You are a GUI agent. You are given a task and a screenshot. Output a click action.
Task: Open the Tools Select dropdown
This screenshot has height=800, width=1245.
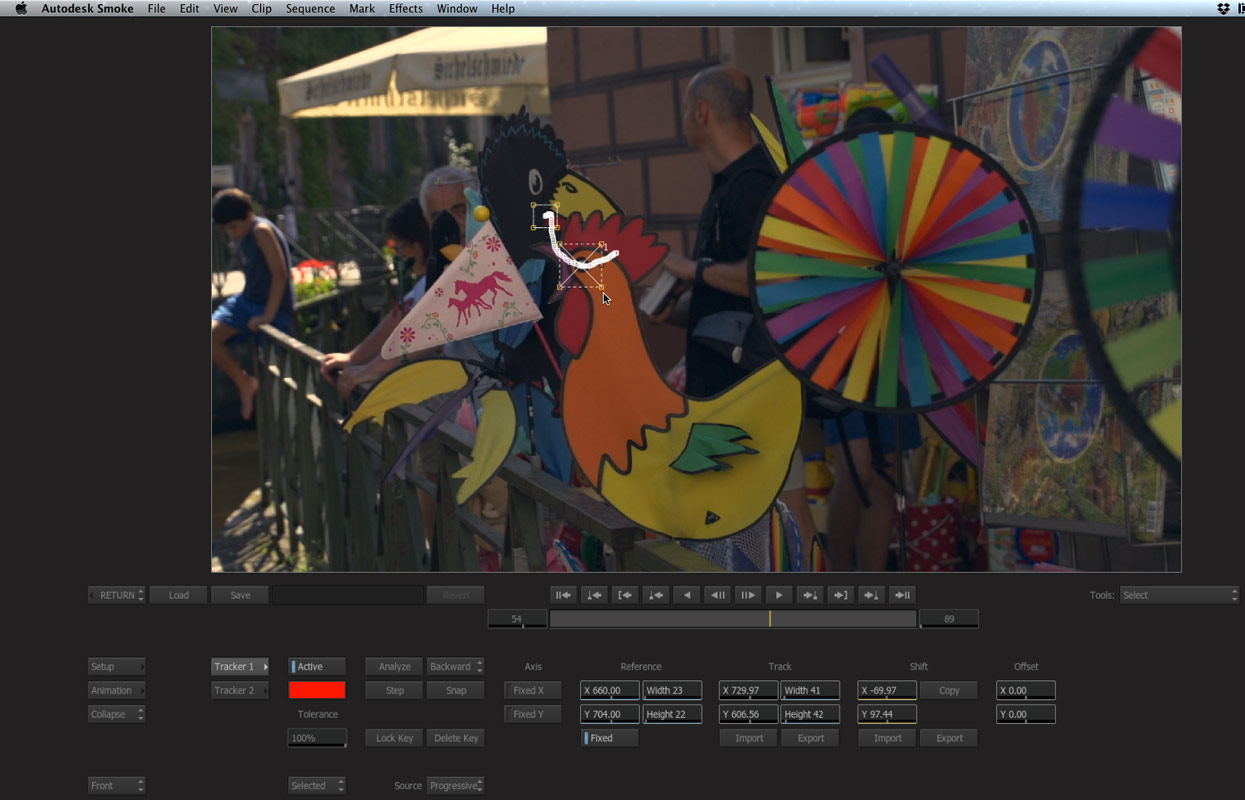[1179, 595]
